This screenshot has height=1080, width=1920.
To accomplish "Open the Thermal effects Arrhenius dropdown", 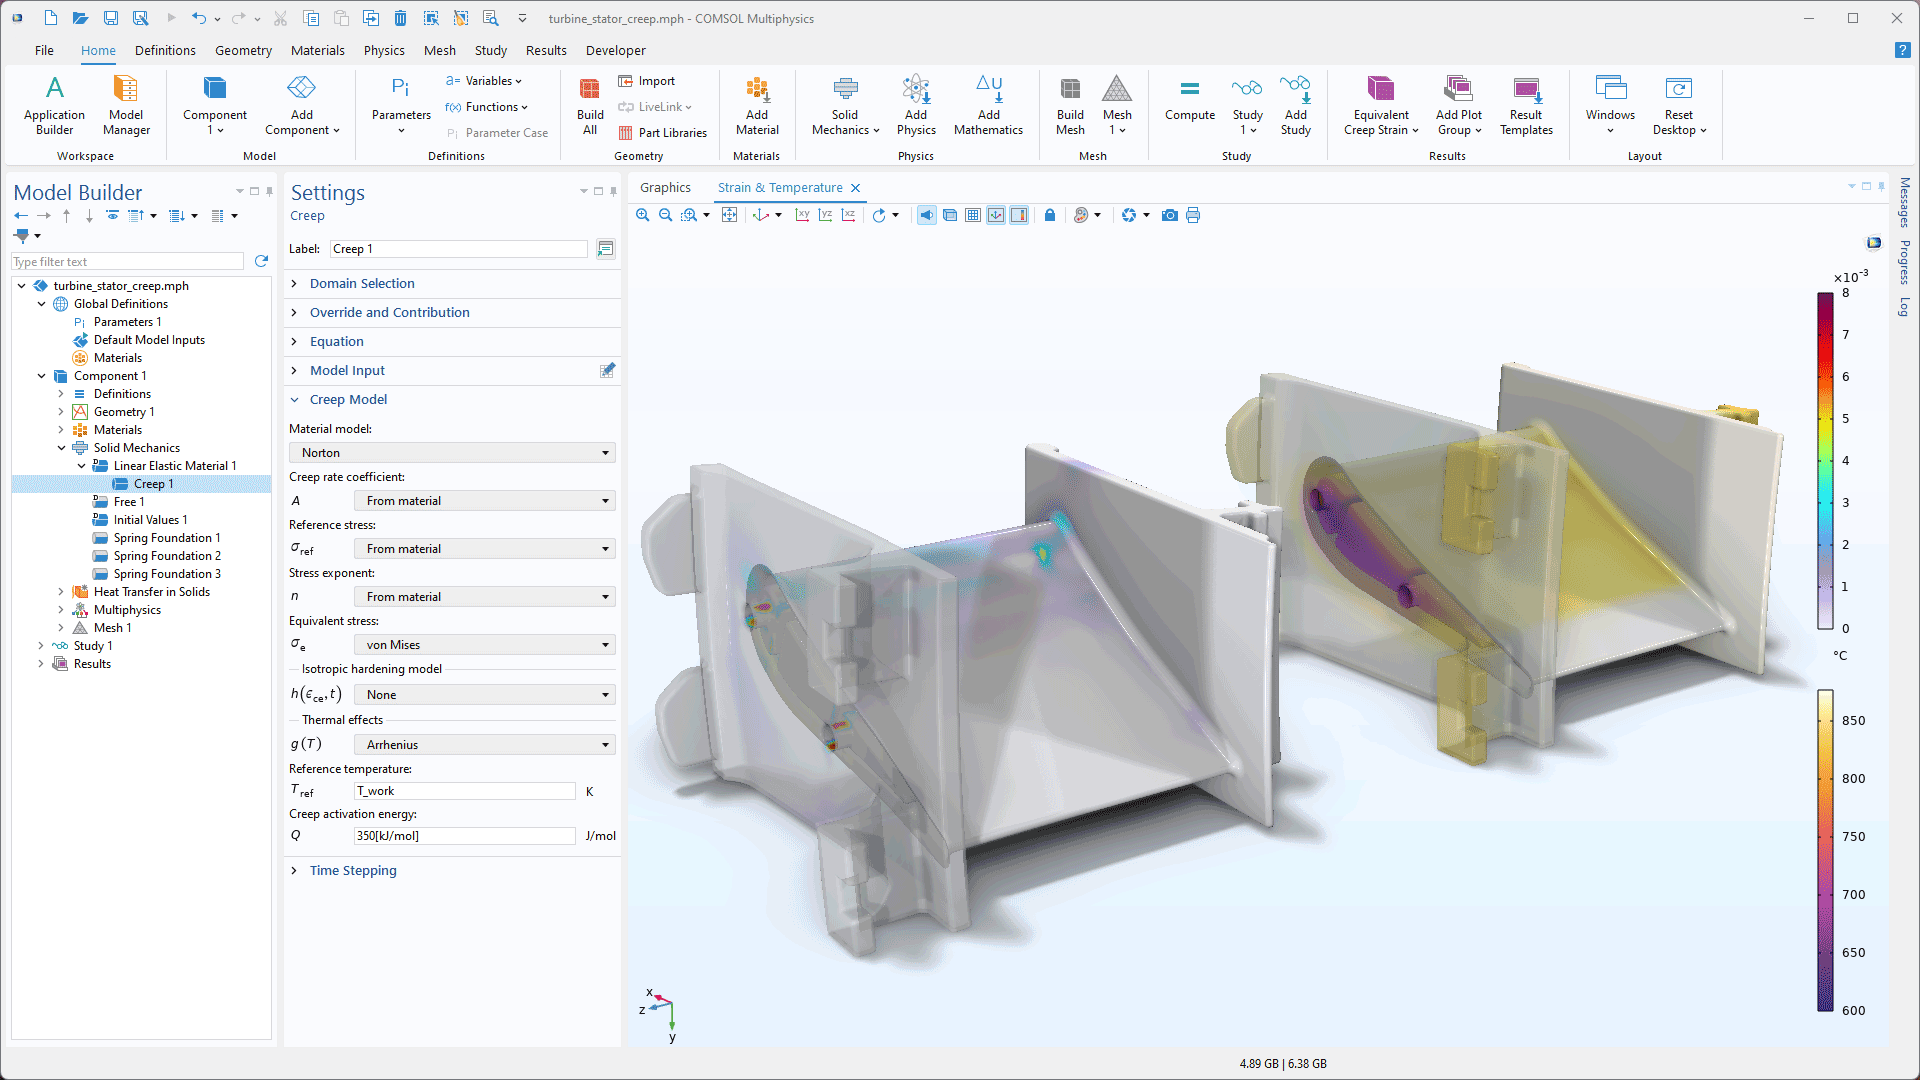I will (485, 745).
